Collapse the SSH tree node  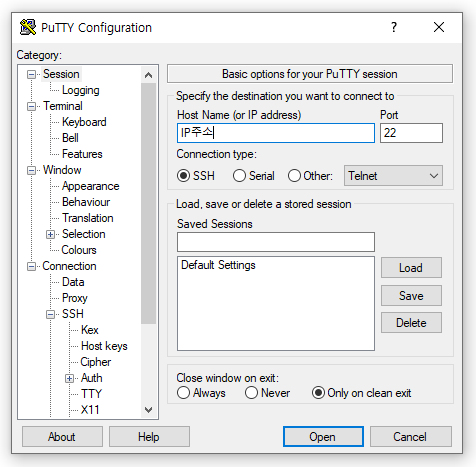click(x=50, y=314)
